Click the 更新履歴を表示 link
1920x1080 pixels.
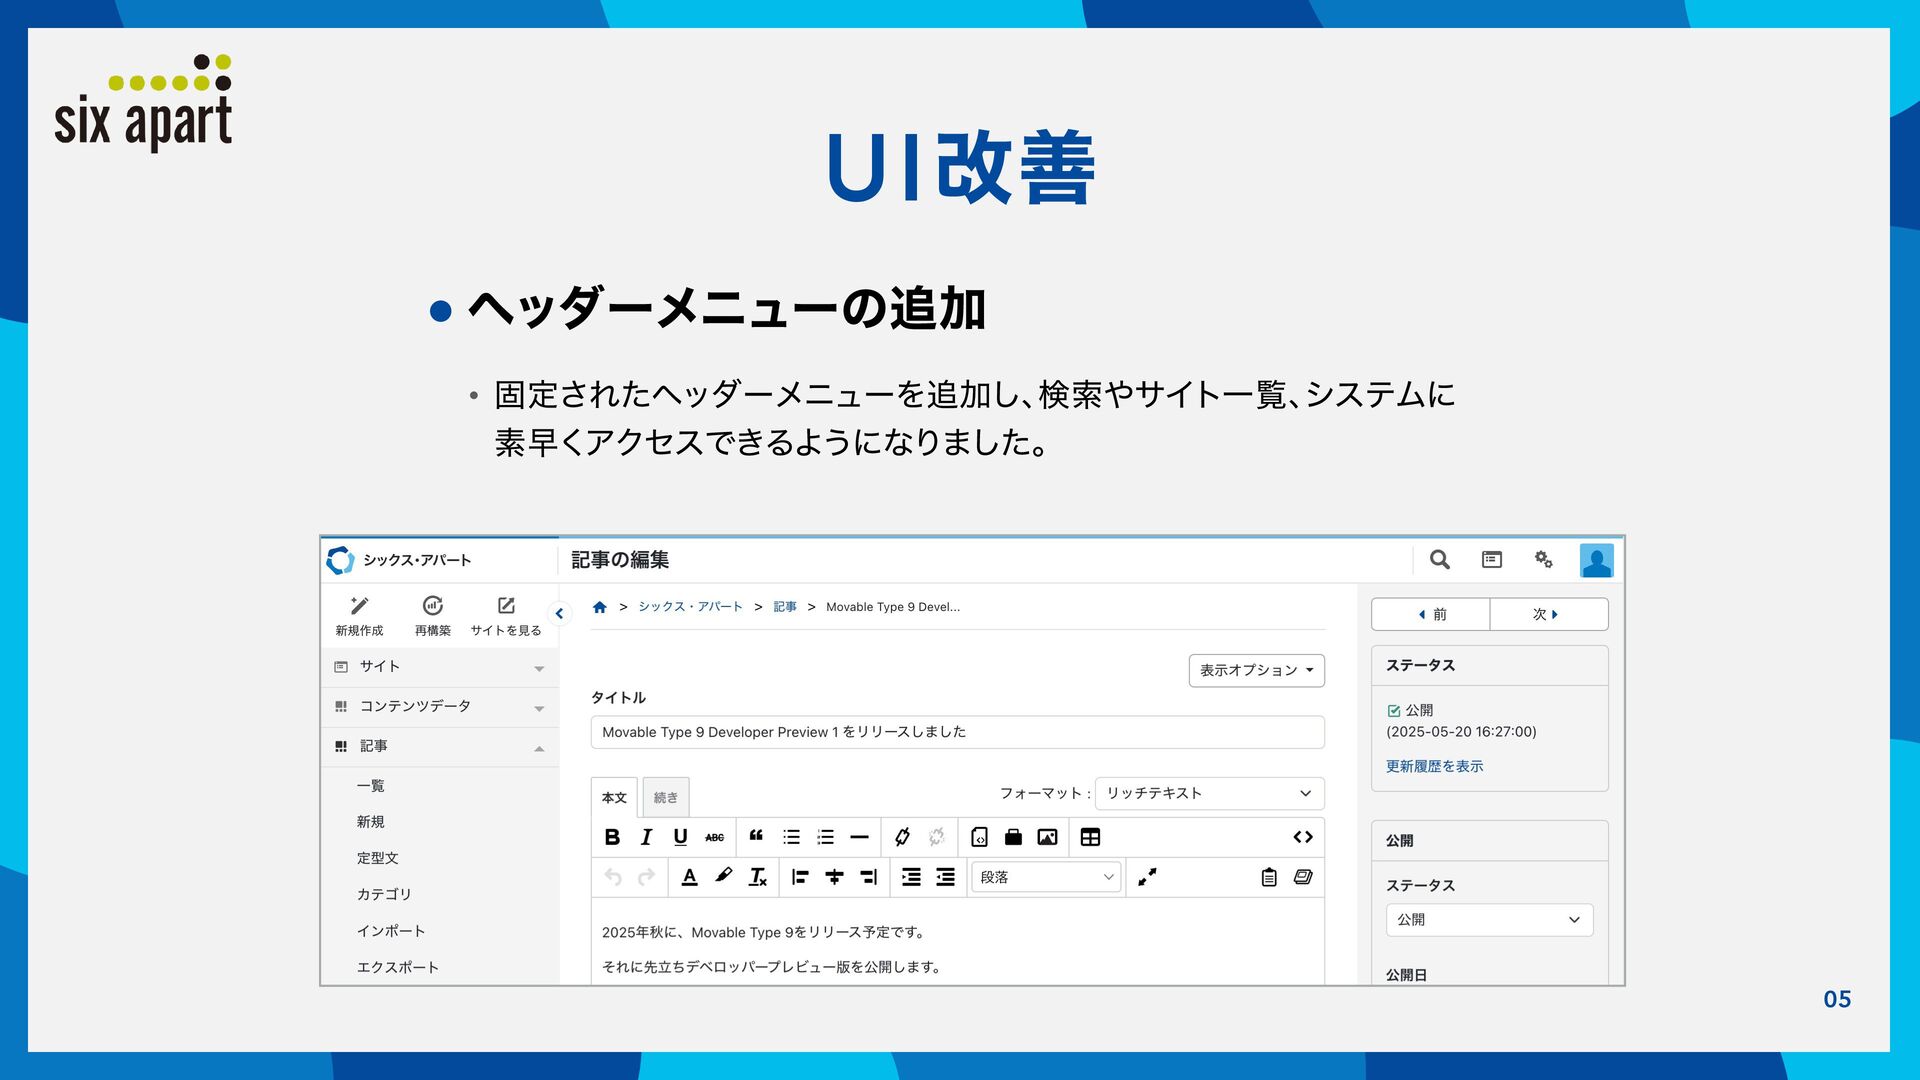pyautogui.click(x=1434, y=766)
